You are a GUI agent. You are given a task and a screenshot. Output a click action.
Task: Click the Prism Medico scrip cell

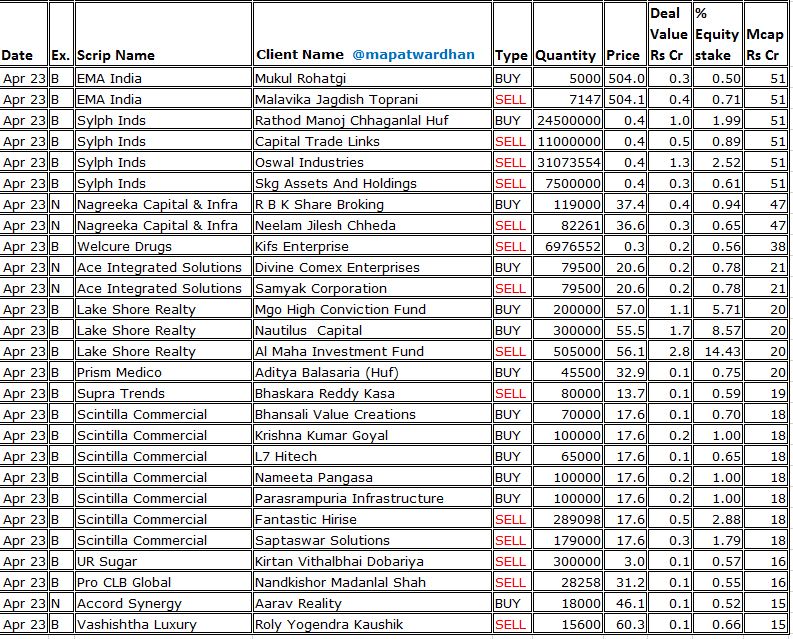click(163, 372)
